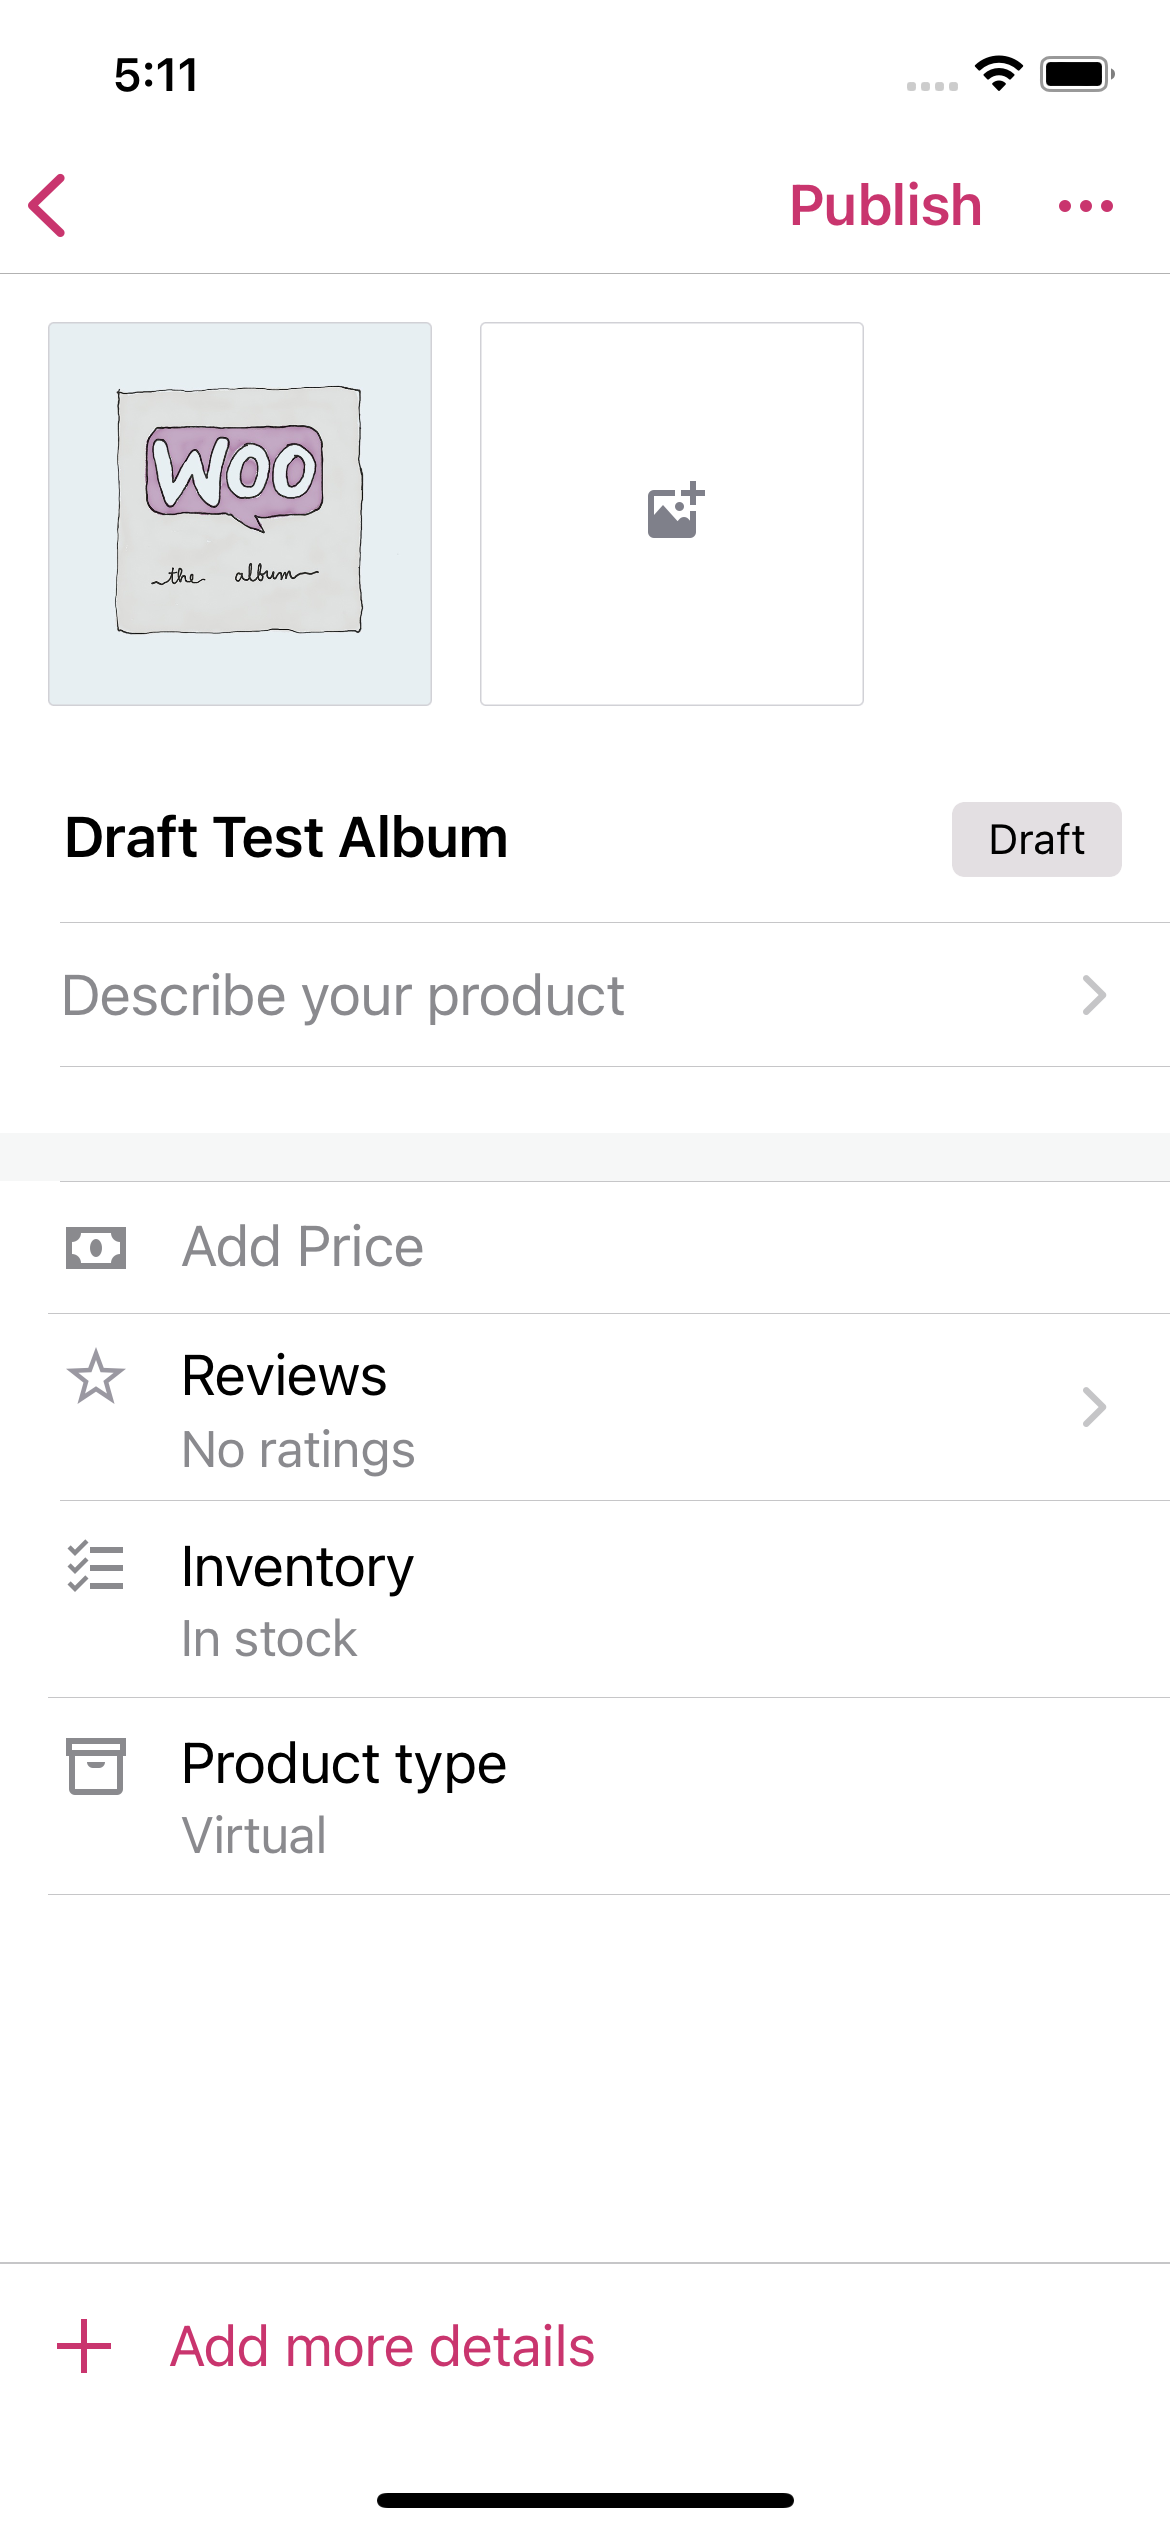Screen dimensions: 1170x2532
Task: Expand the Reviews row chevron
Action: click(x=1094, y=1407)
